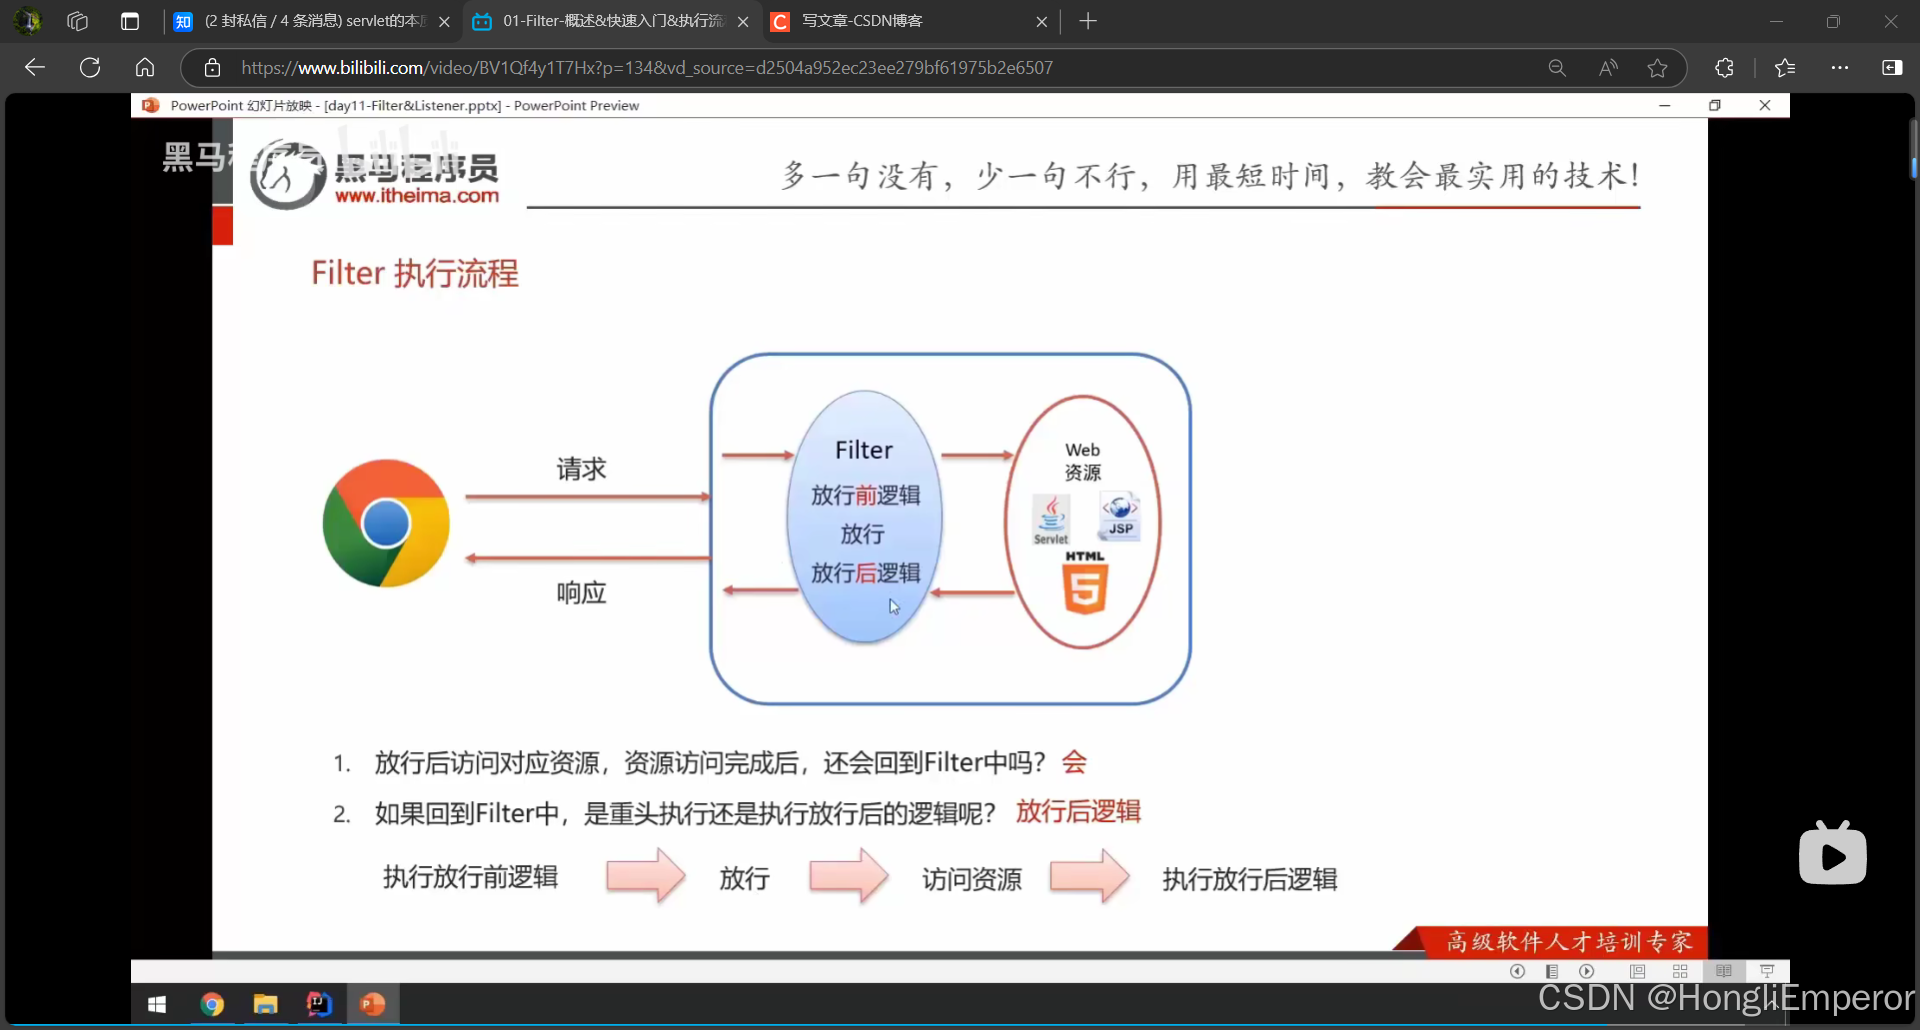Open Chrome from the recorded taskbar
The width and height of the screenshot is (1920, 1030).
(212, 1004)
